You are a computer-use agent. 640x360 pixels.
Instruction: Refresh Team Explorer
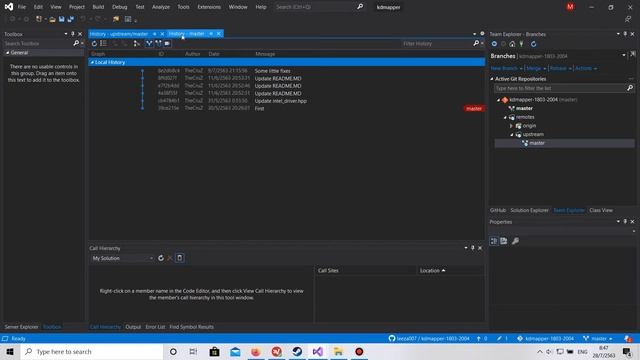click(533, 44)
